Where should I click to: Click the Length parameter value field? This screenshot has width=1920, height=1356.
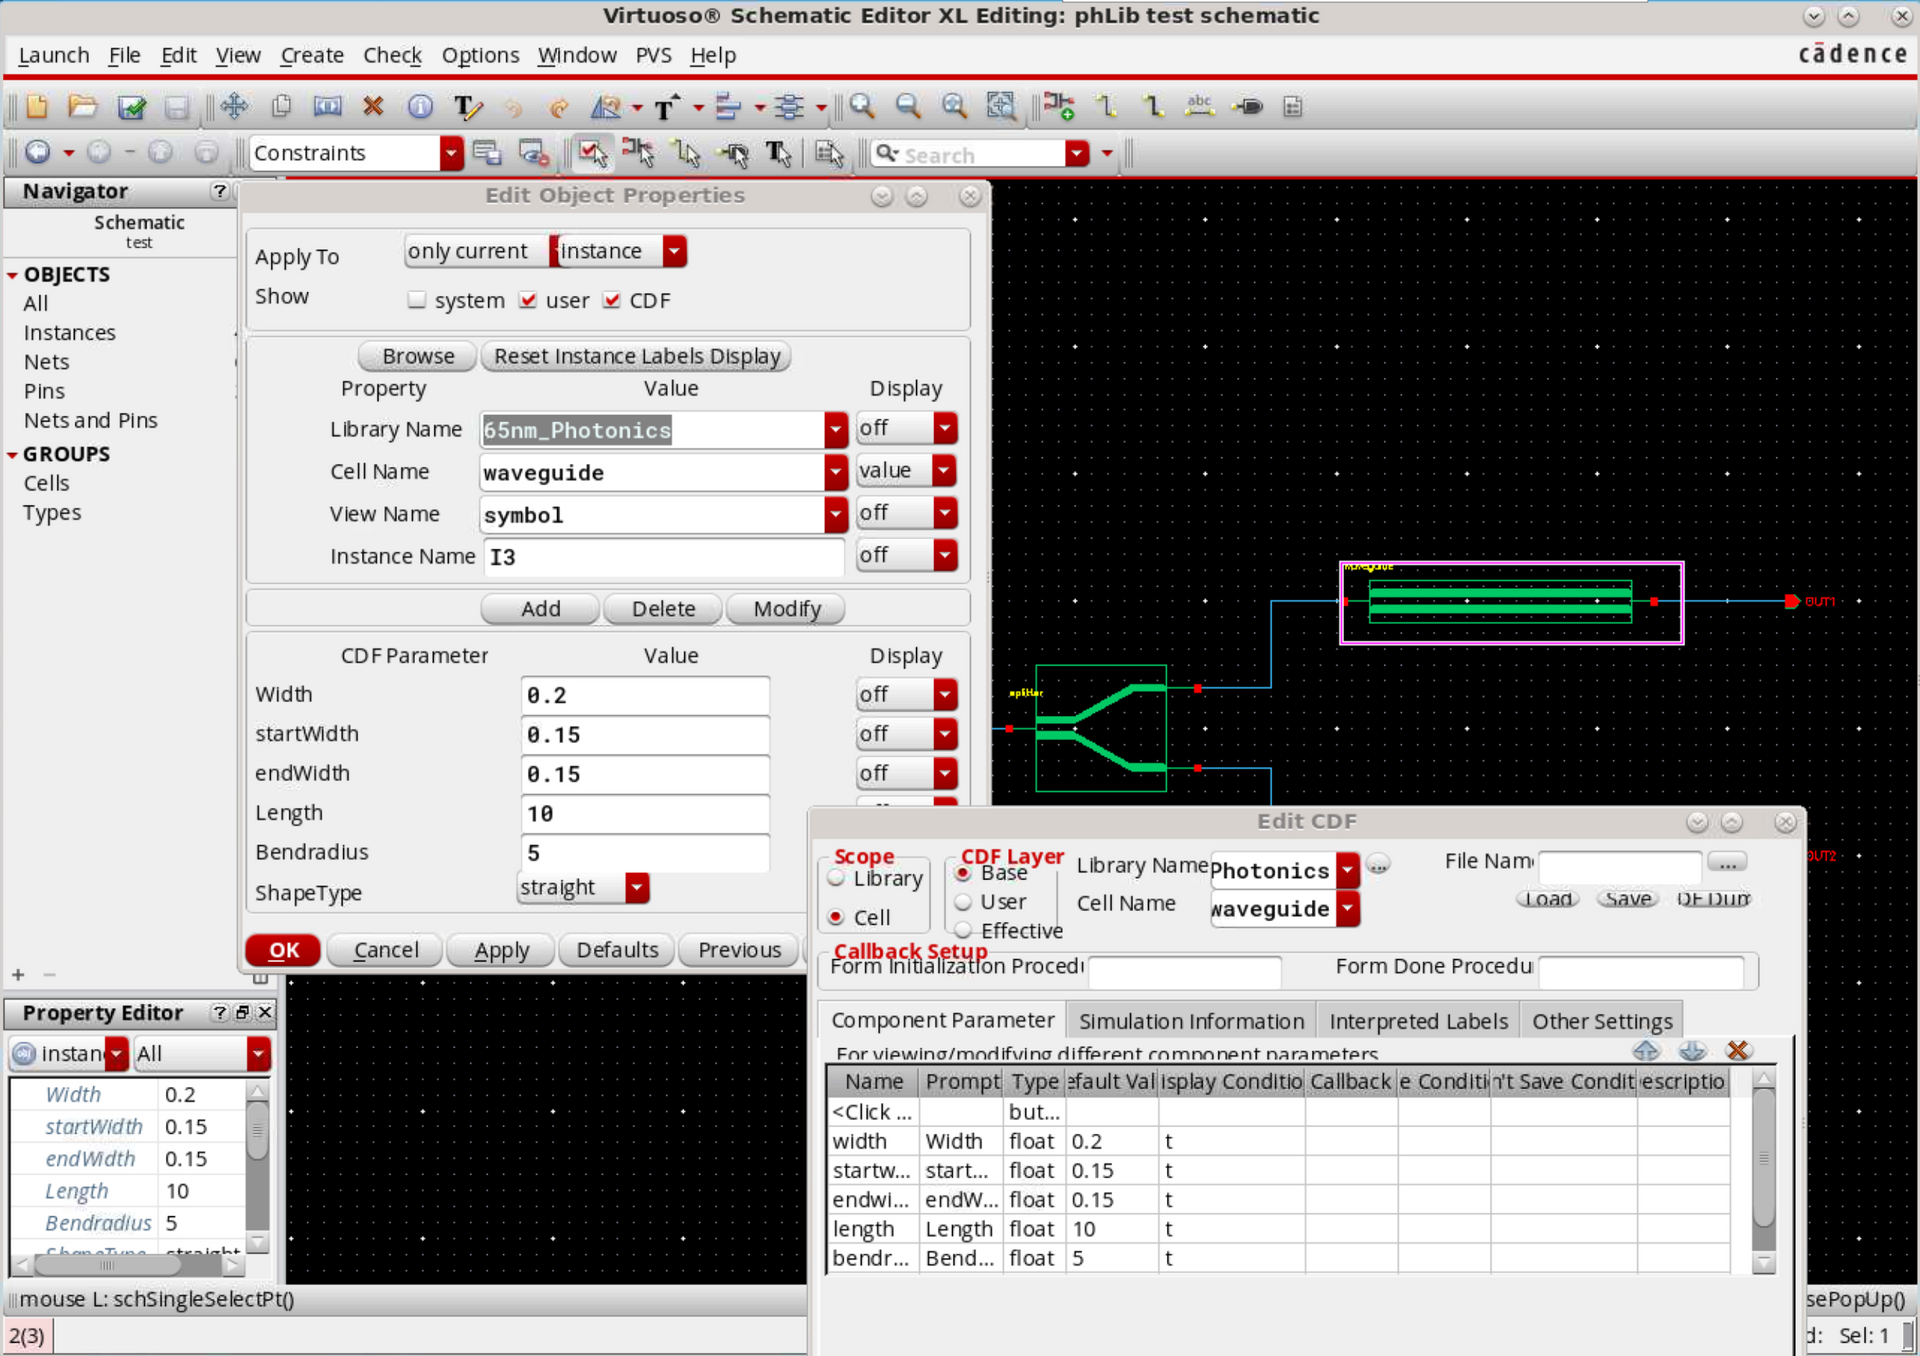pyautogui.click(x=645, y=814)
